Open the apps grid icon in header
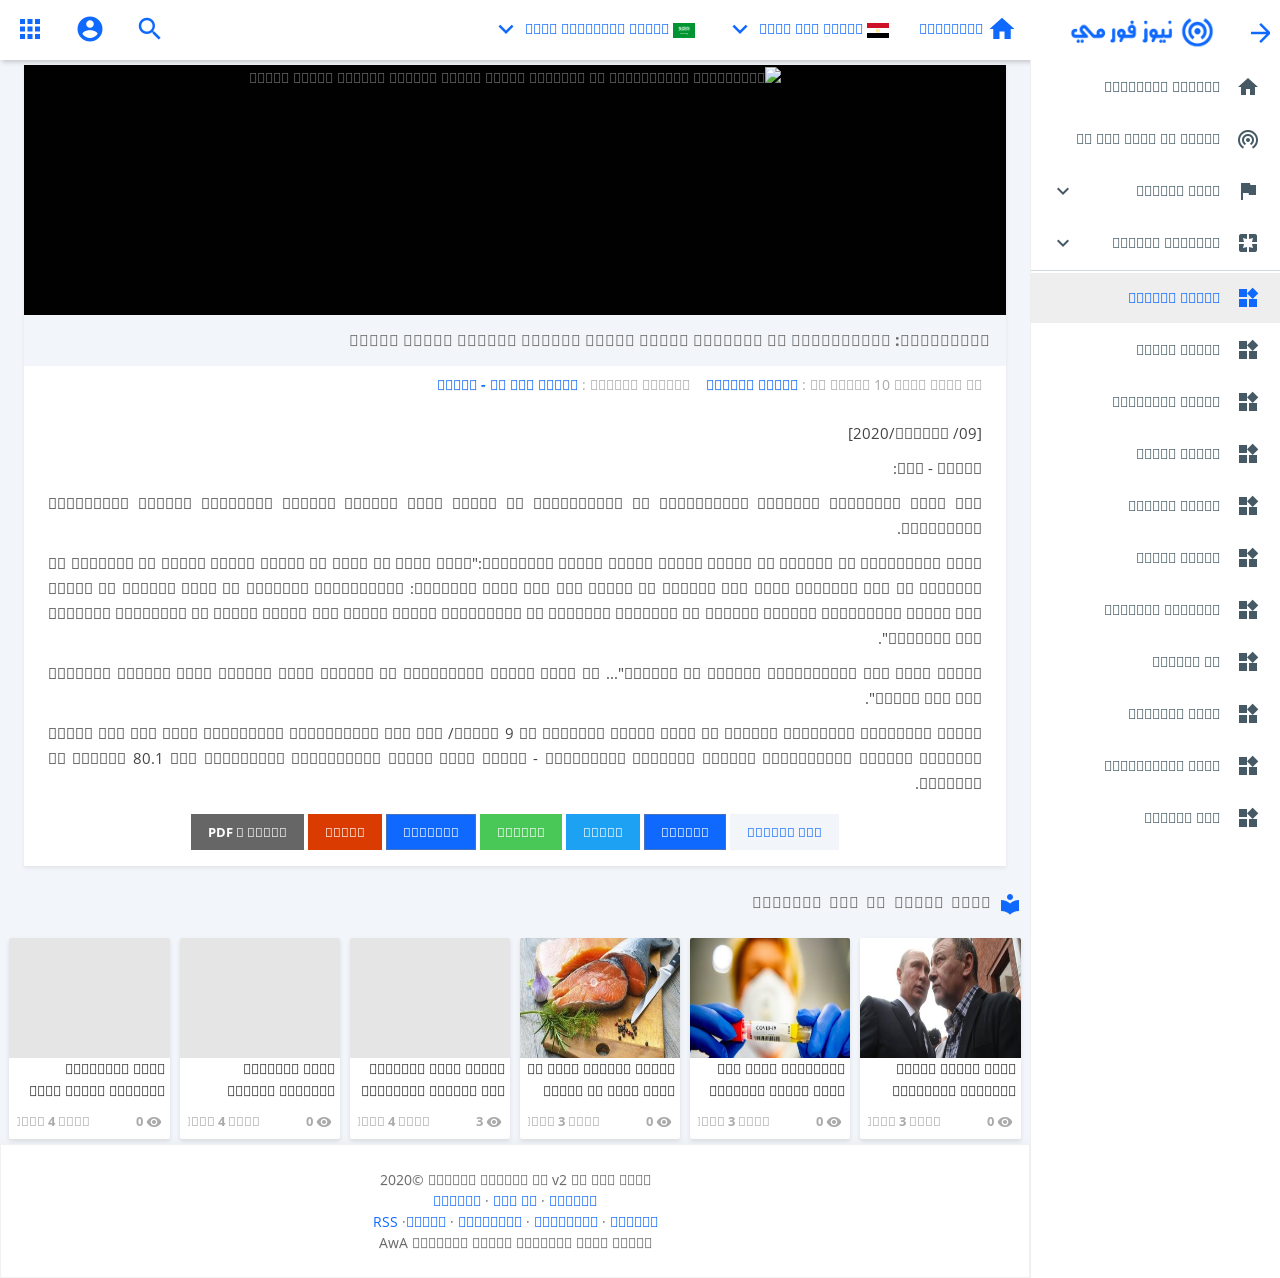The width and height of the screenshot is (1280, 1278). pyautogui.click(x=30, y=29)
